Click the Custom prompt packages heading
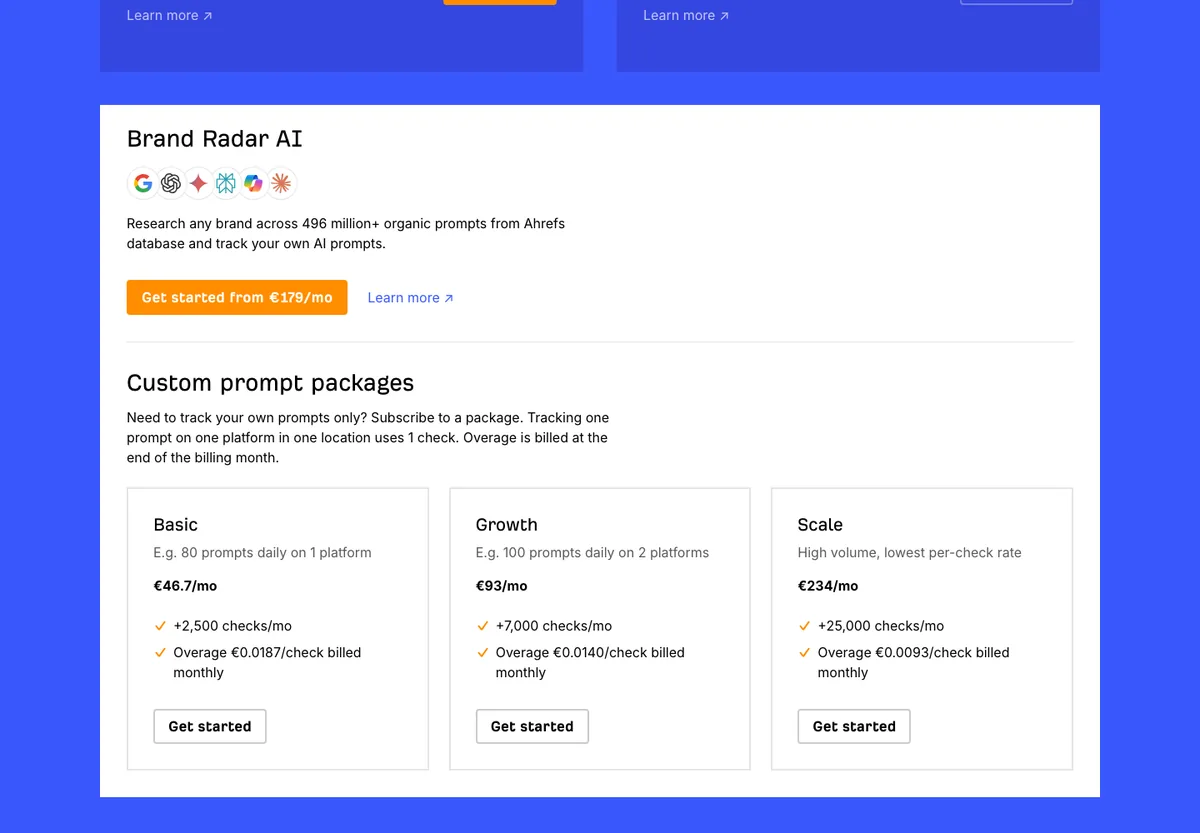 pos(270,383)
